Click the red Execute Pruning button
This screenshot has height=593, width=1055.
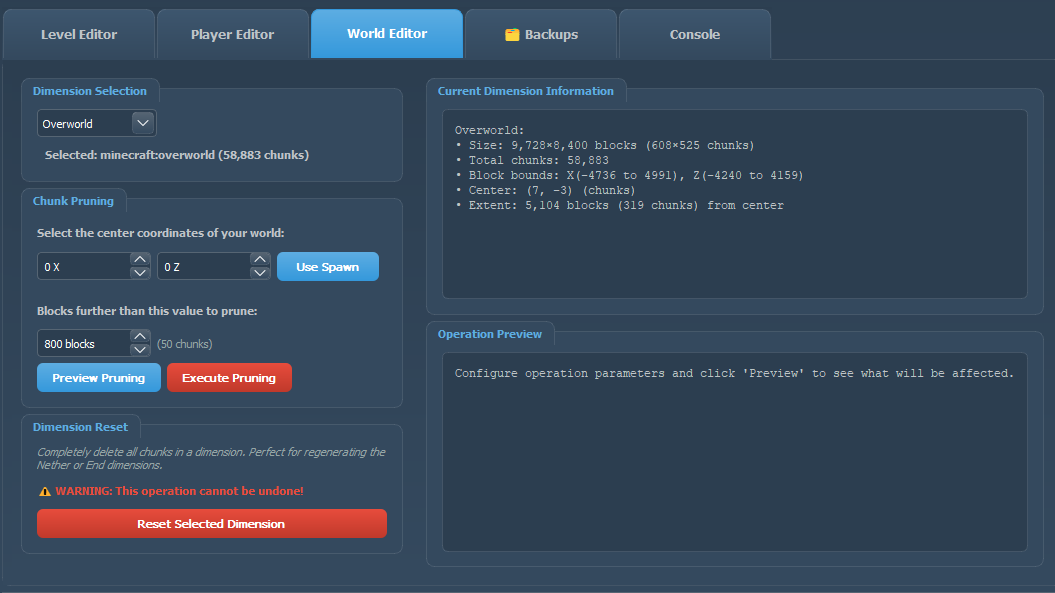(229, 378)
